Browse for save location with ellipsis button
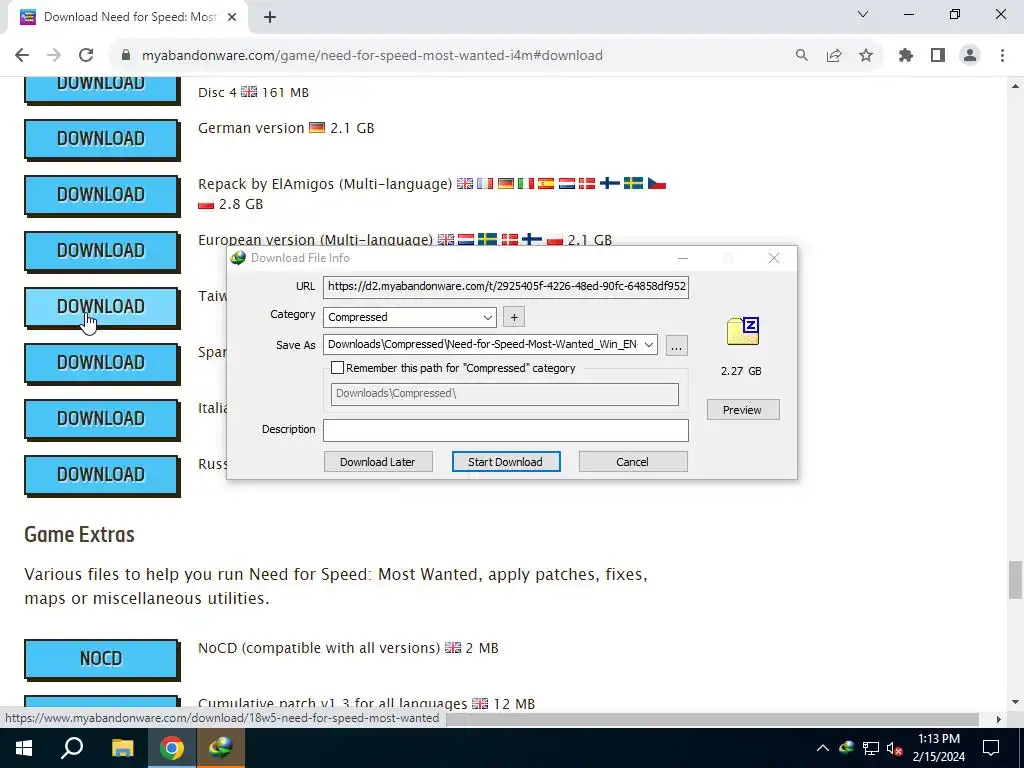The image size is (1024, 768). coord(677,345)
